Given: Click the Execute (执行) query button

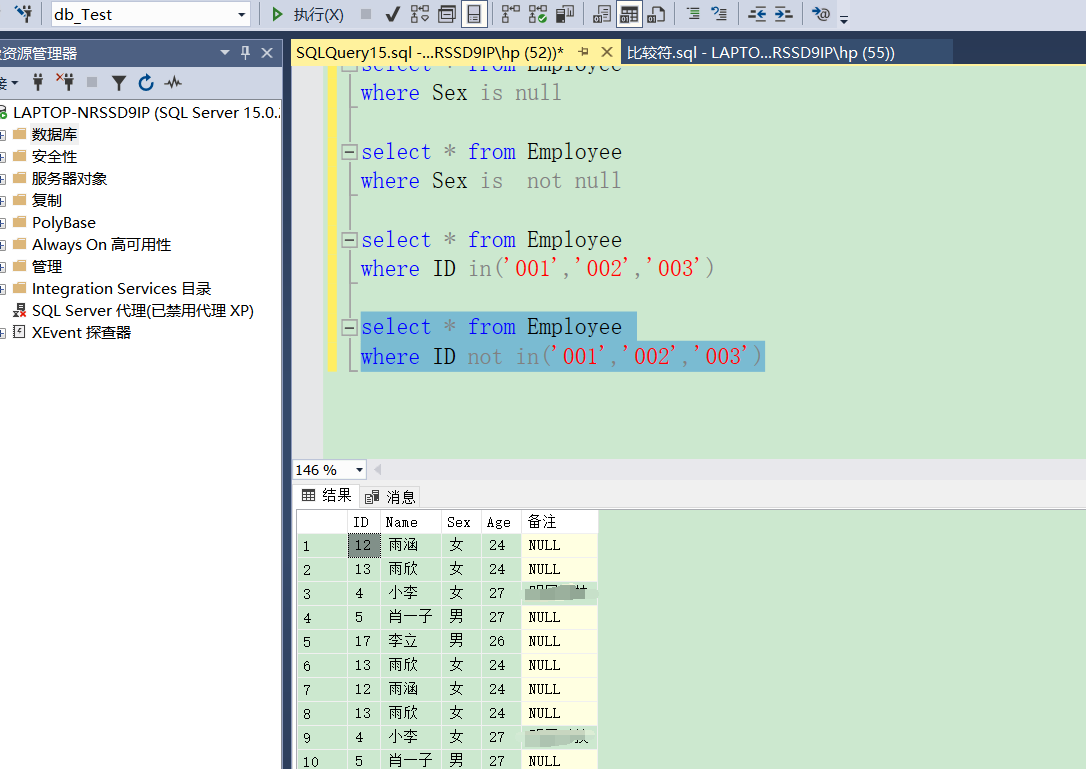Looking at the screenshot, I should coord(308,15).
